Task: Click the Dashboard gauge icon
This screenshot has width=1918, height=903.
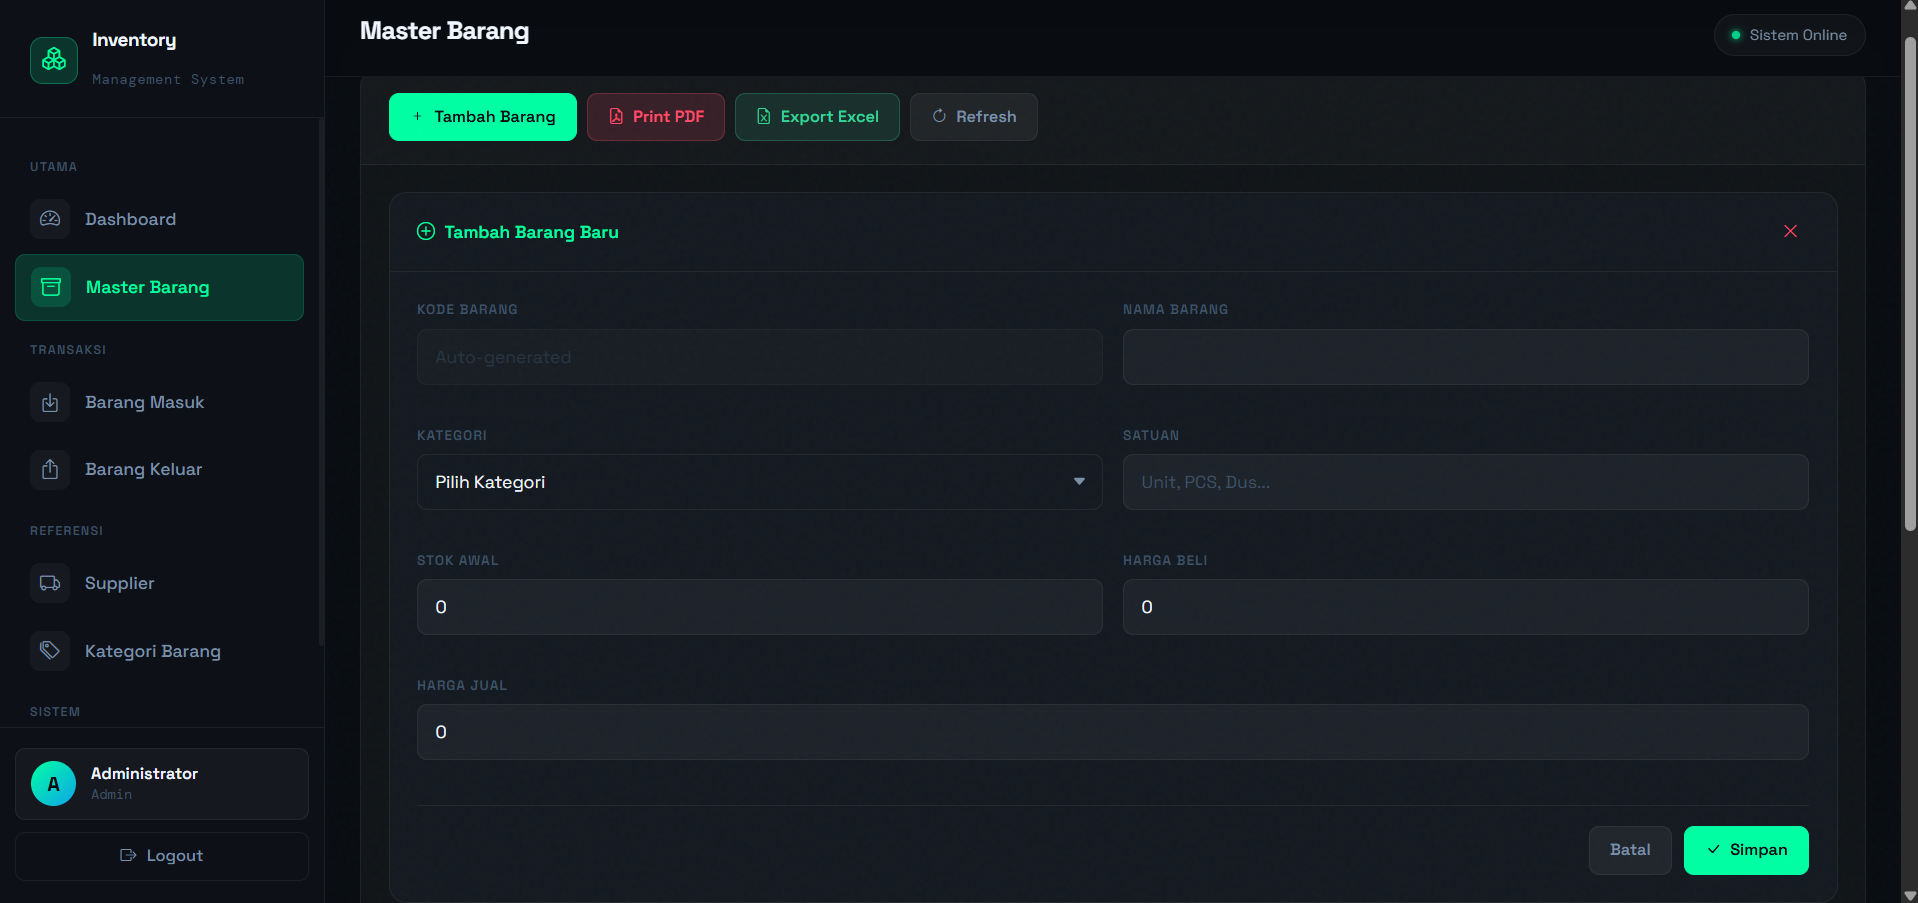Action: (x=50, y=218)
